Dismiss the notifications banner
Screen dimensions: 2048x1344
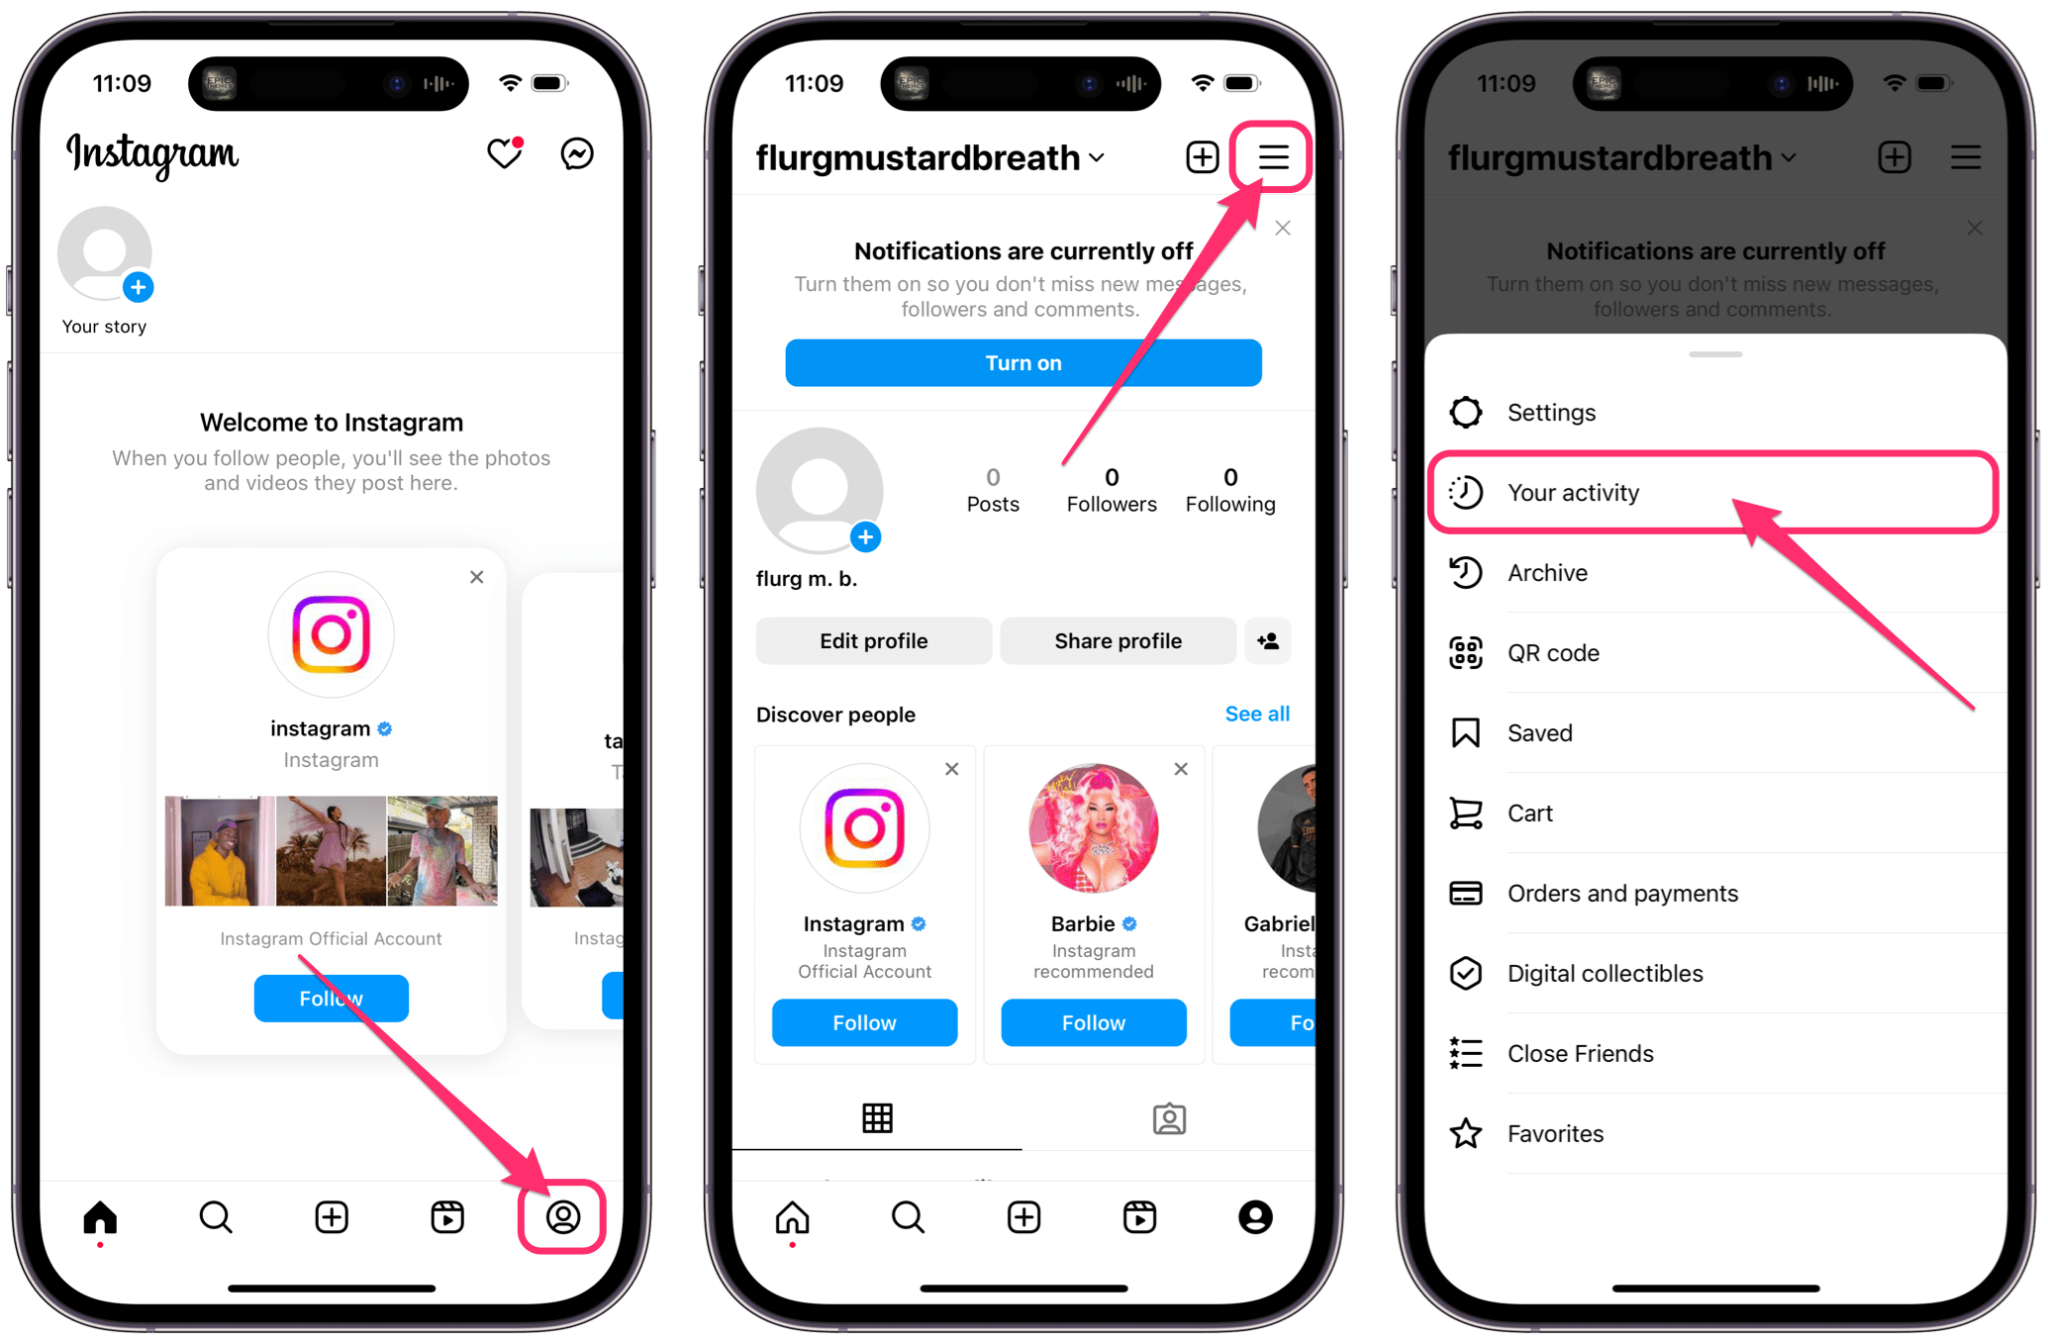[1283, 232]
